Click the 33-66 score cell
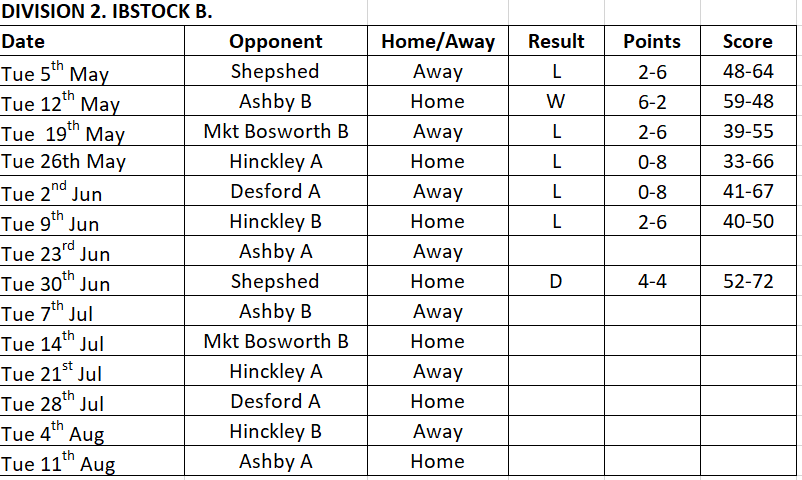This screenshot has height=480, width=802. tap(748, 161)
